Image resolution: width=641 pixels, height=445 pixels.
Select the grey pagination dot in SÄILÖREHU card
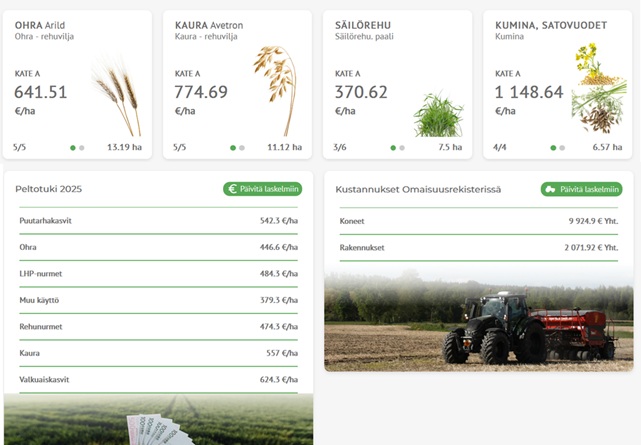(x=402, y=148)
